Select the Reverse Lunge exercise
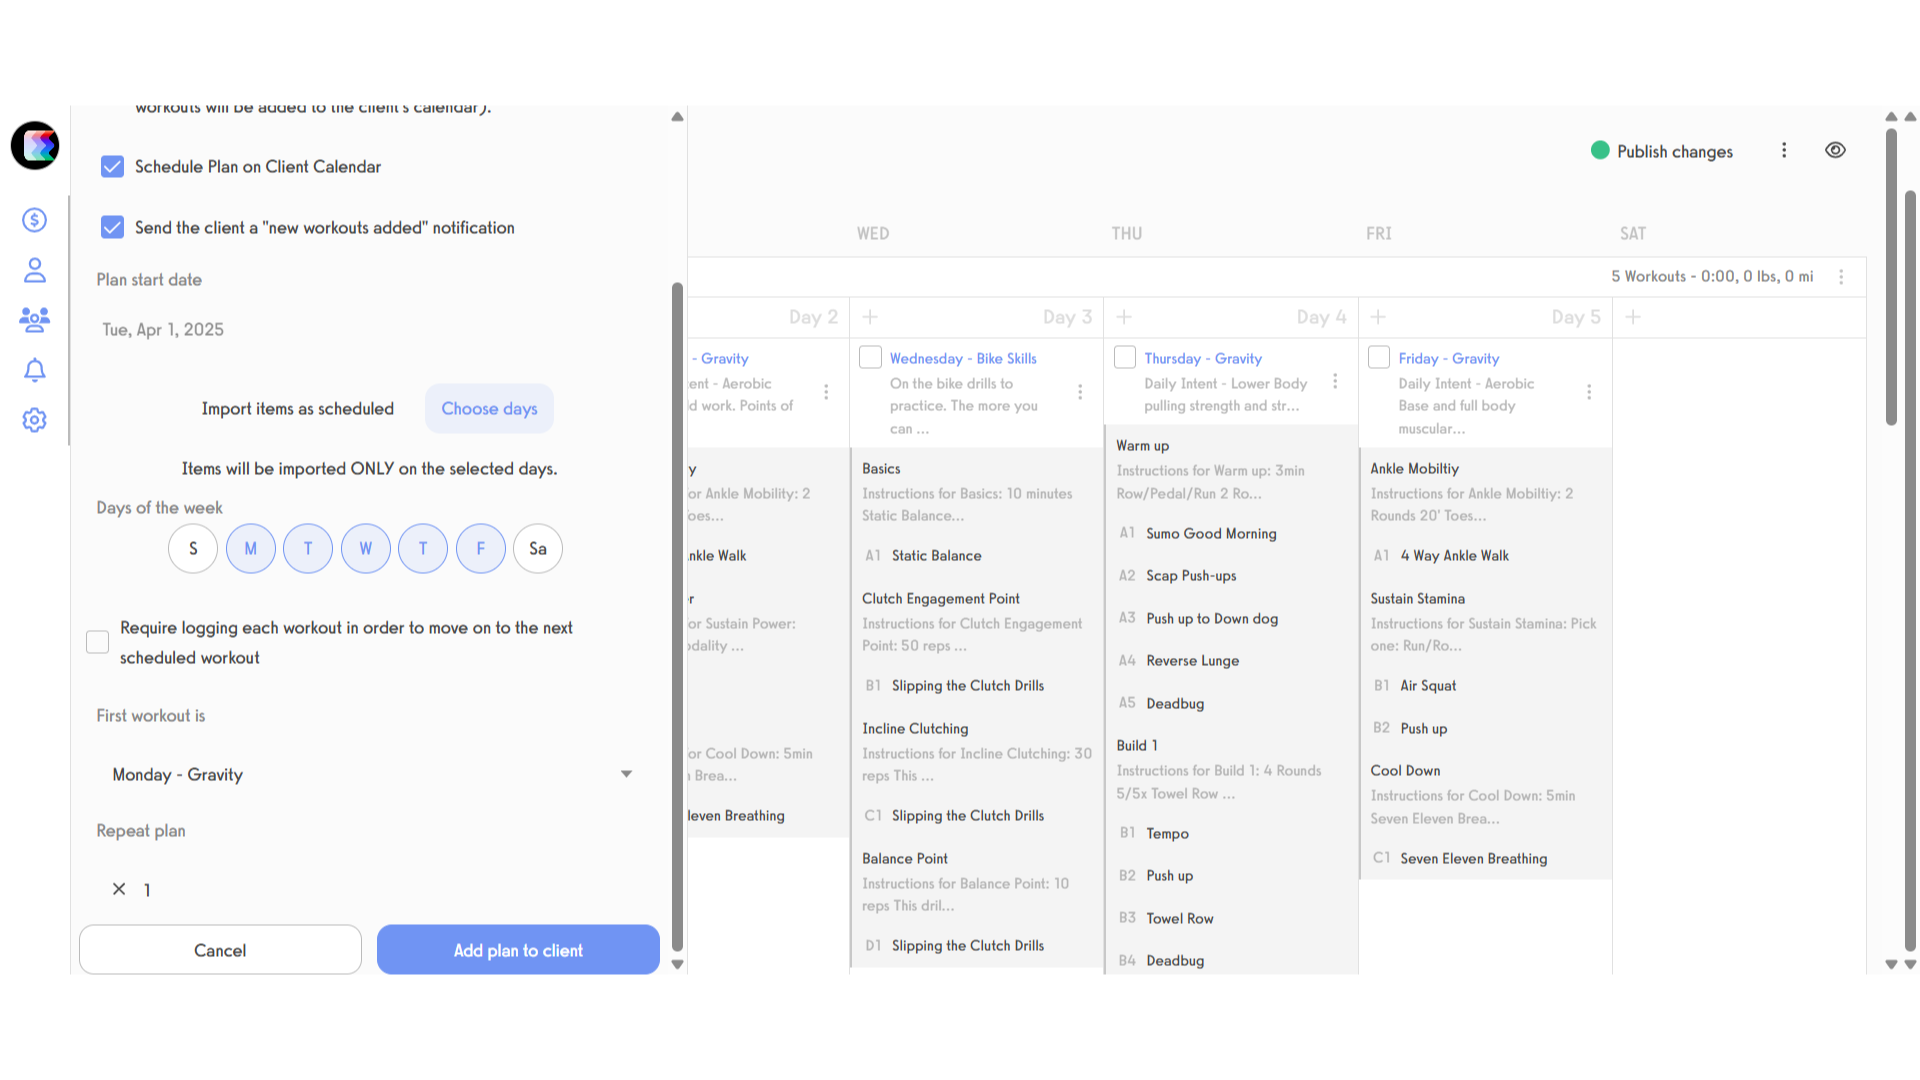 [x=1192, y=661]
